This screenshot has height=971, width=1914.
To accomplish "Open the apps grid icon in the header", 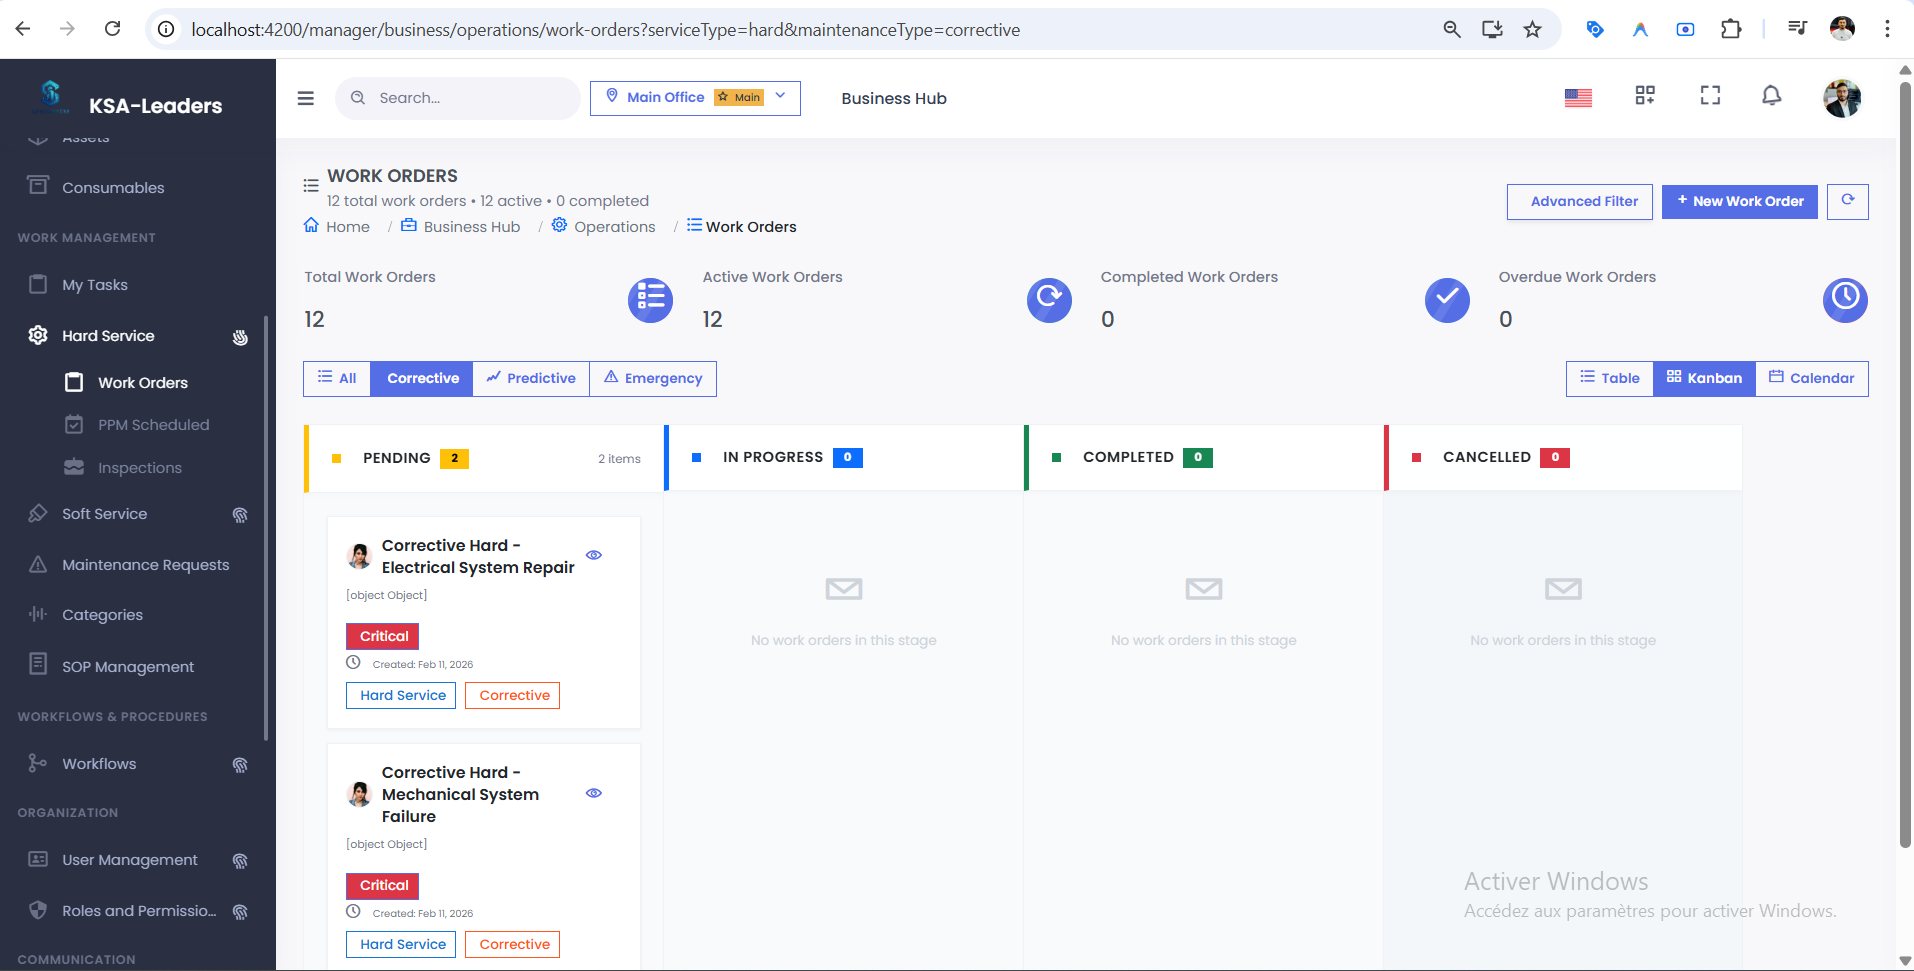I will [1646, 96].
